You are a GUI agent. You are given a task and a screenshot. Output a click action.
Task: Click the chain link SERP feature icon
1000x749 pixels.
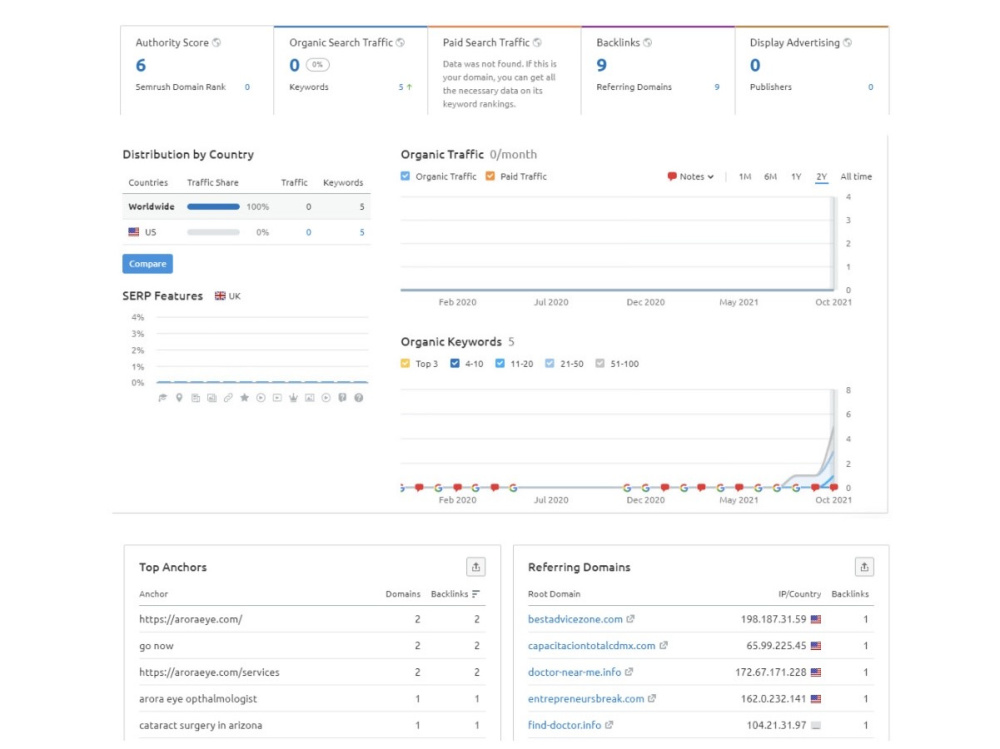228,398
